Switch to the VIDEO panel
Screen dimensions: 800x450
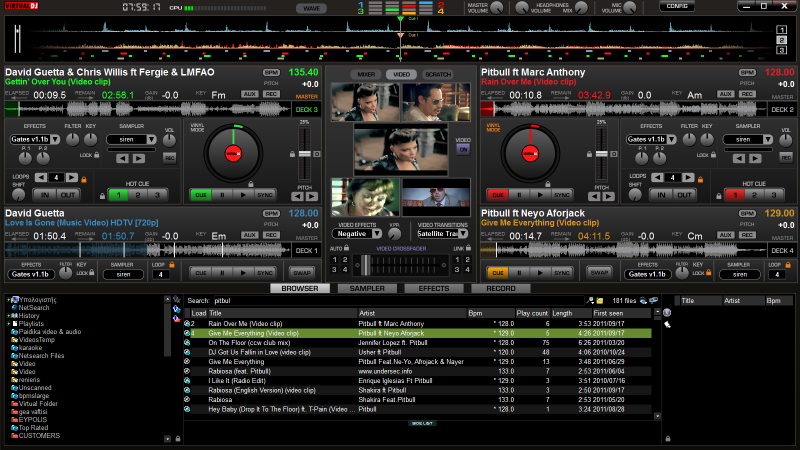click(x=401, y=74)
